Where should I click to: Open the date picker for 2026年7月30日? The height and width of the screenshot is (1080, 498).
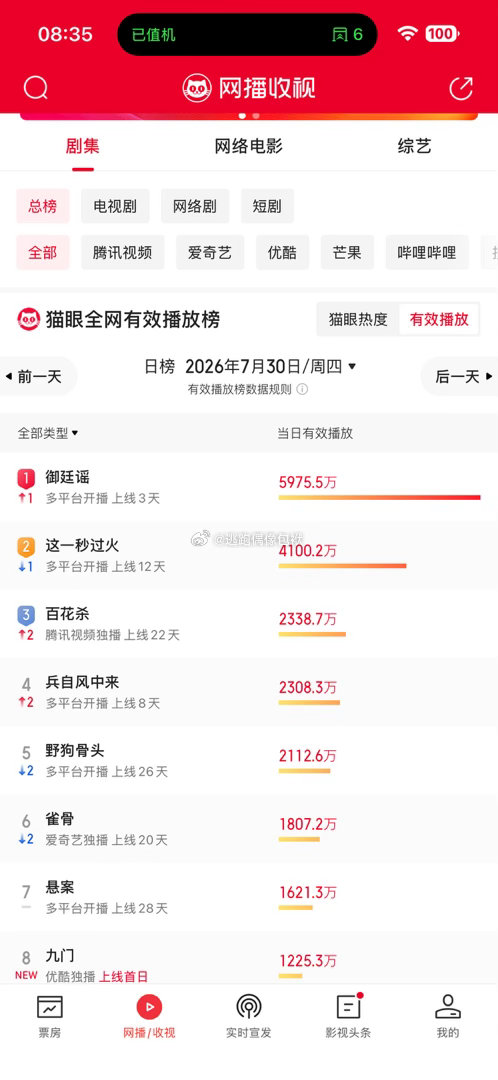coord(271,366)
